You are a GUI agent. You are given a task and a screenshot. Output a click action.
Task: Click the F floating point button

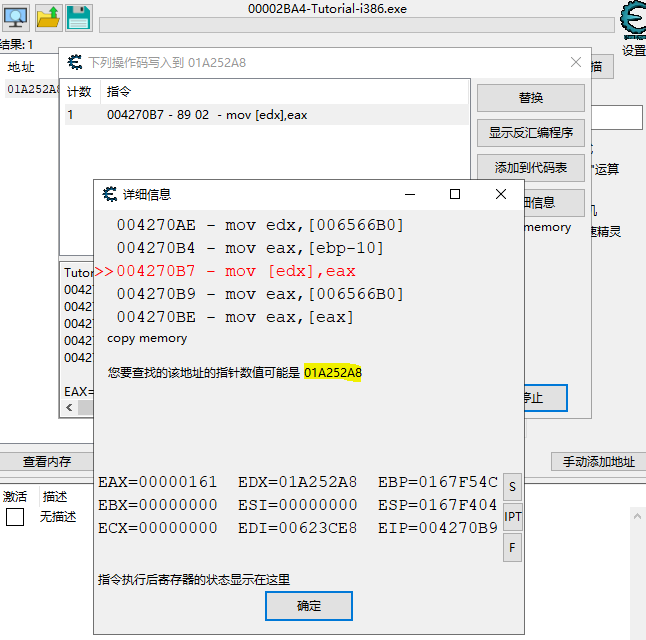point(513,548)
